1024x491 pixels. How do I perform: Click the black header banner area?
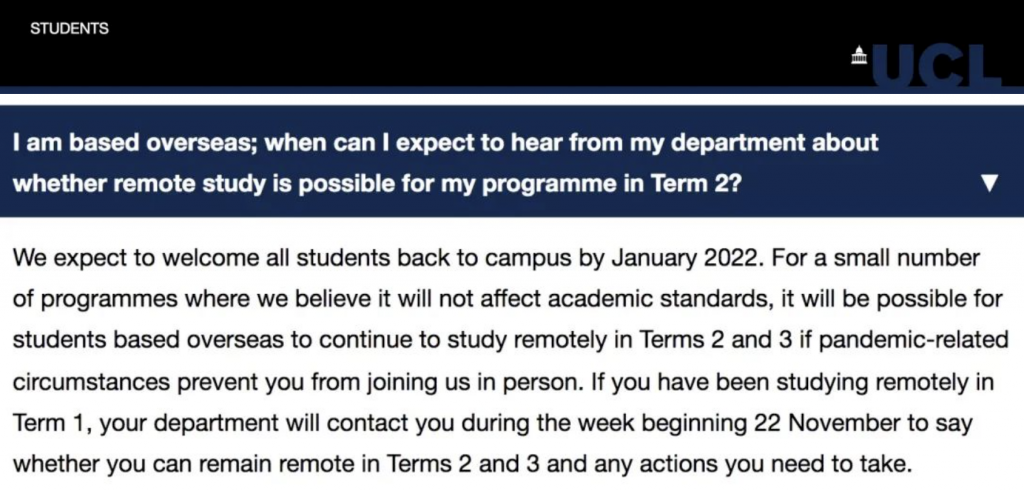coord(512,43)
